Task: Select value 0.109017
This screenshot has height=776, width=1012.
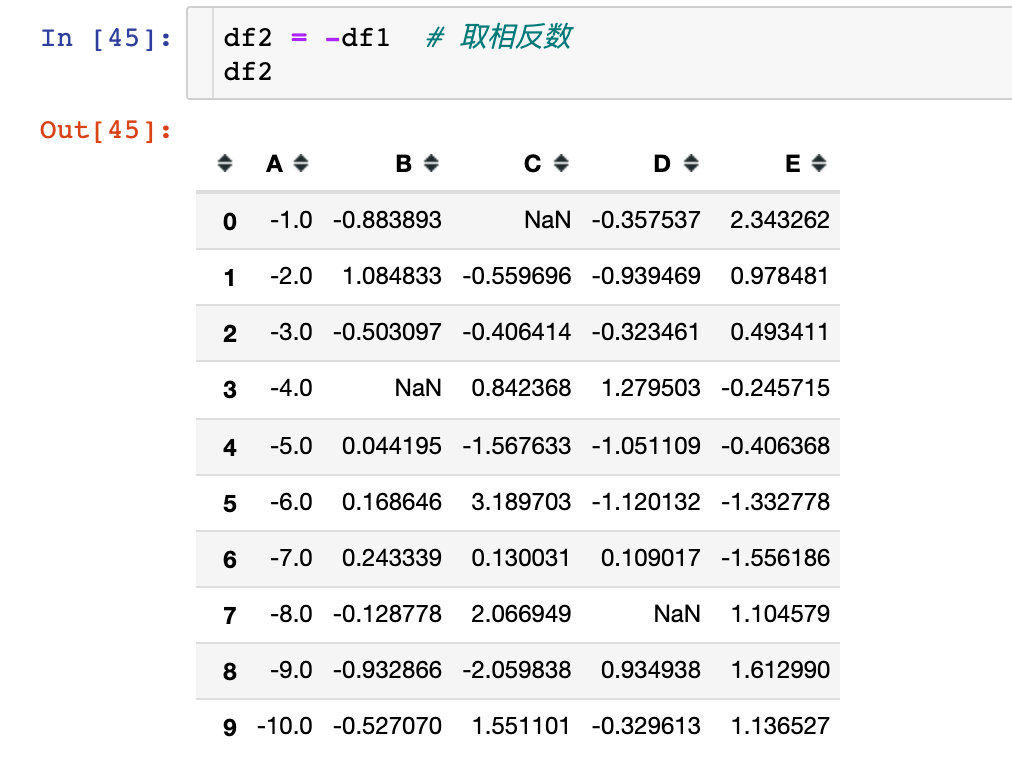Action: (x=651, y=558)
